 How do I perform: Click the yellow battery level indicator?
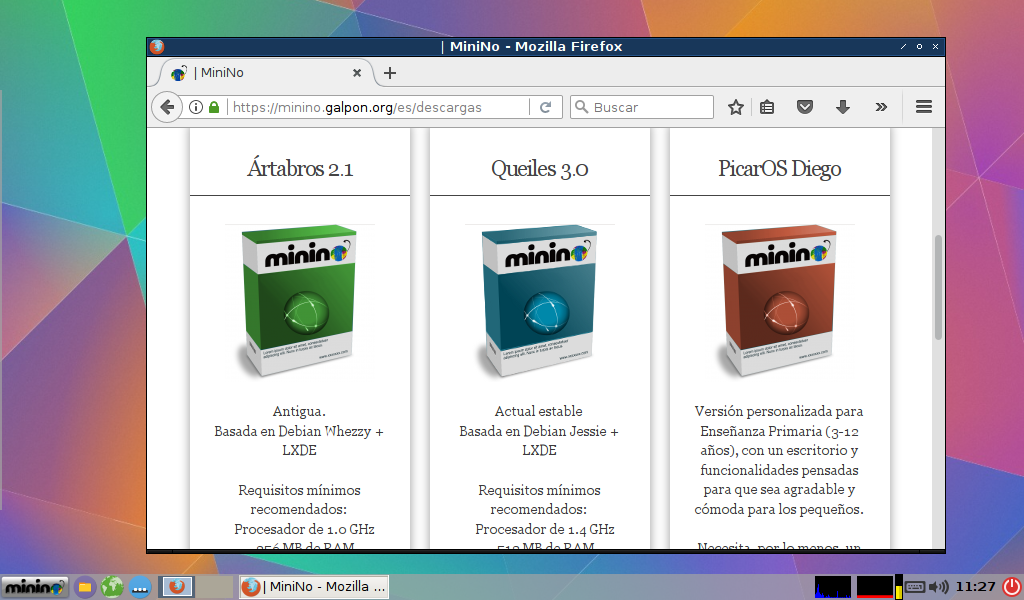click(899, 587)
